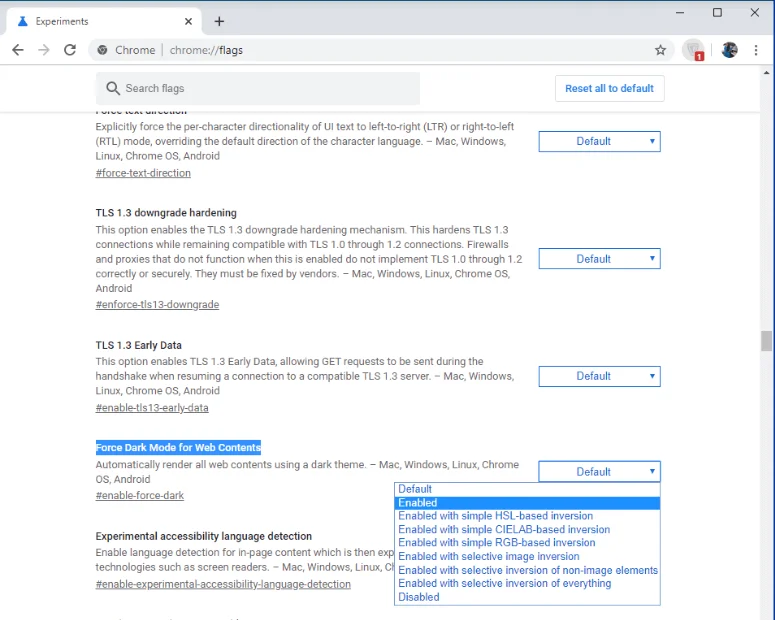Open the #enforce-tls13-downgrade link
Viewport: 775px width, 620px height.
[157, 305]
